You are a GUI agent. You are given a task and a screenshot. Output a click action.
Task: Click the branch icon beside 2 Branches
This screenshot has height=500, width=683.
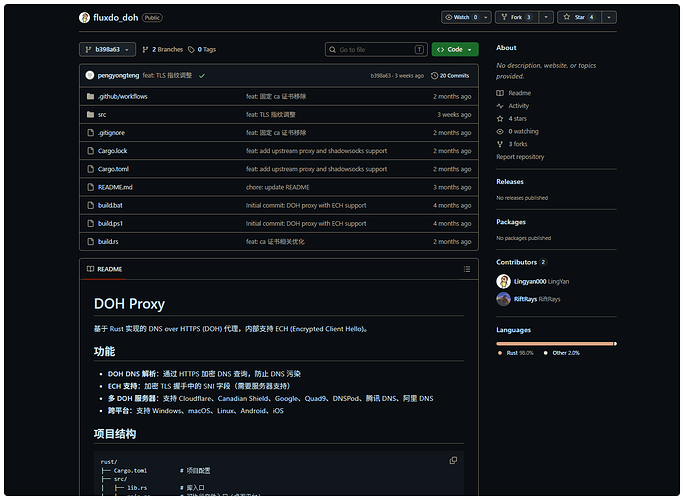click(x=145, y=50)
